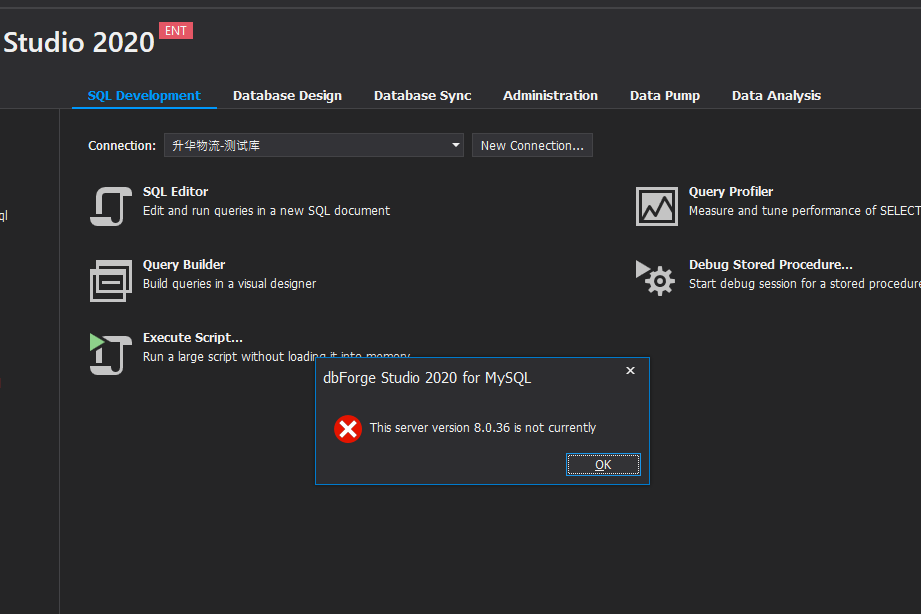Viewport: 921px width, 614px height.
Task: Confirm the error dialog with OK
Action: pos(603,465)
